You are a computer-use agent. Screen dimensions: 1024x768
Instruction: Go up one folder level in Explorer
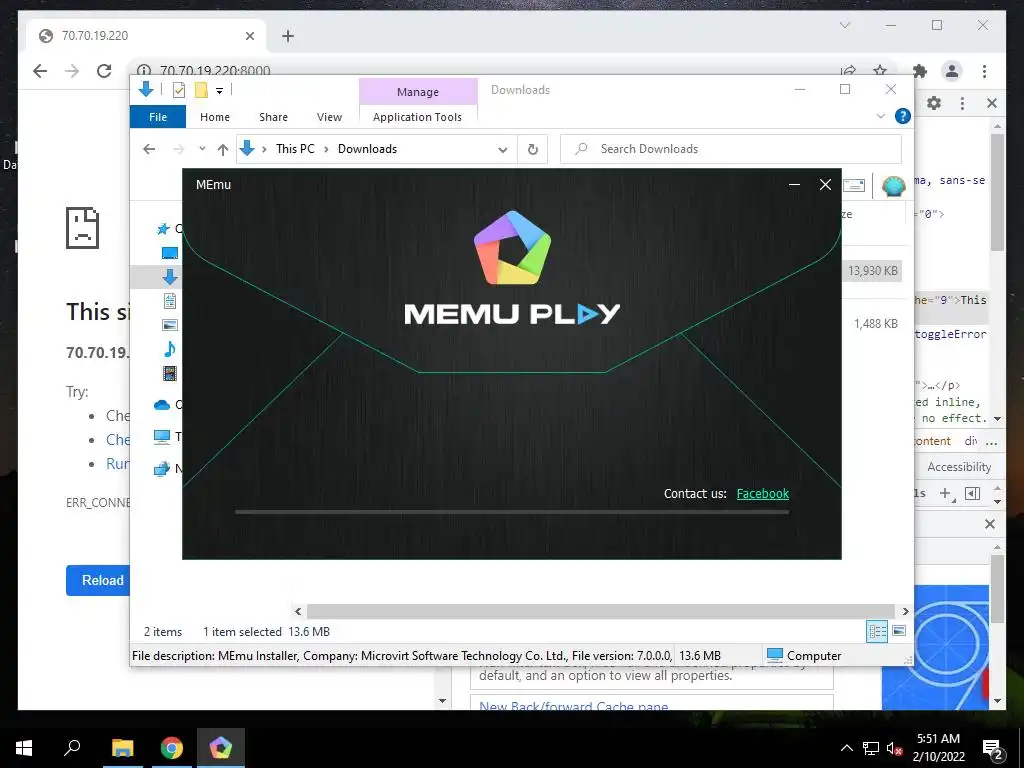(x=223, y=150)
